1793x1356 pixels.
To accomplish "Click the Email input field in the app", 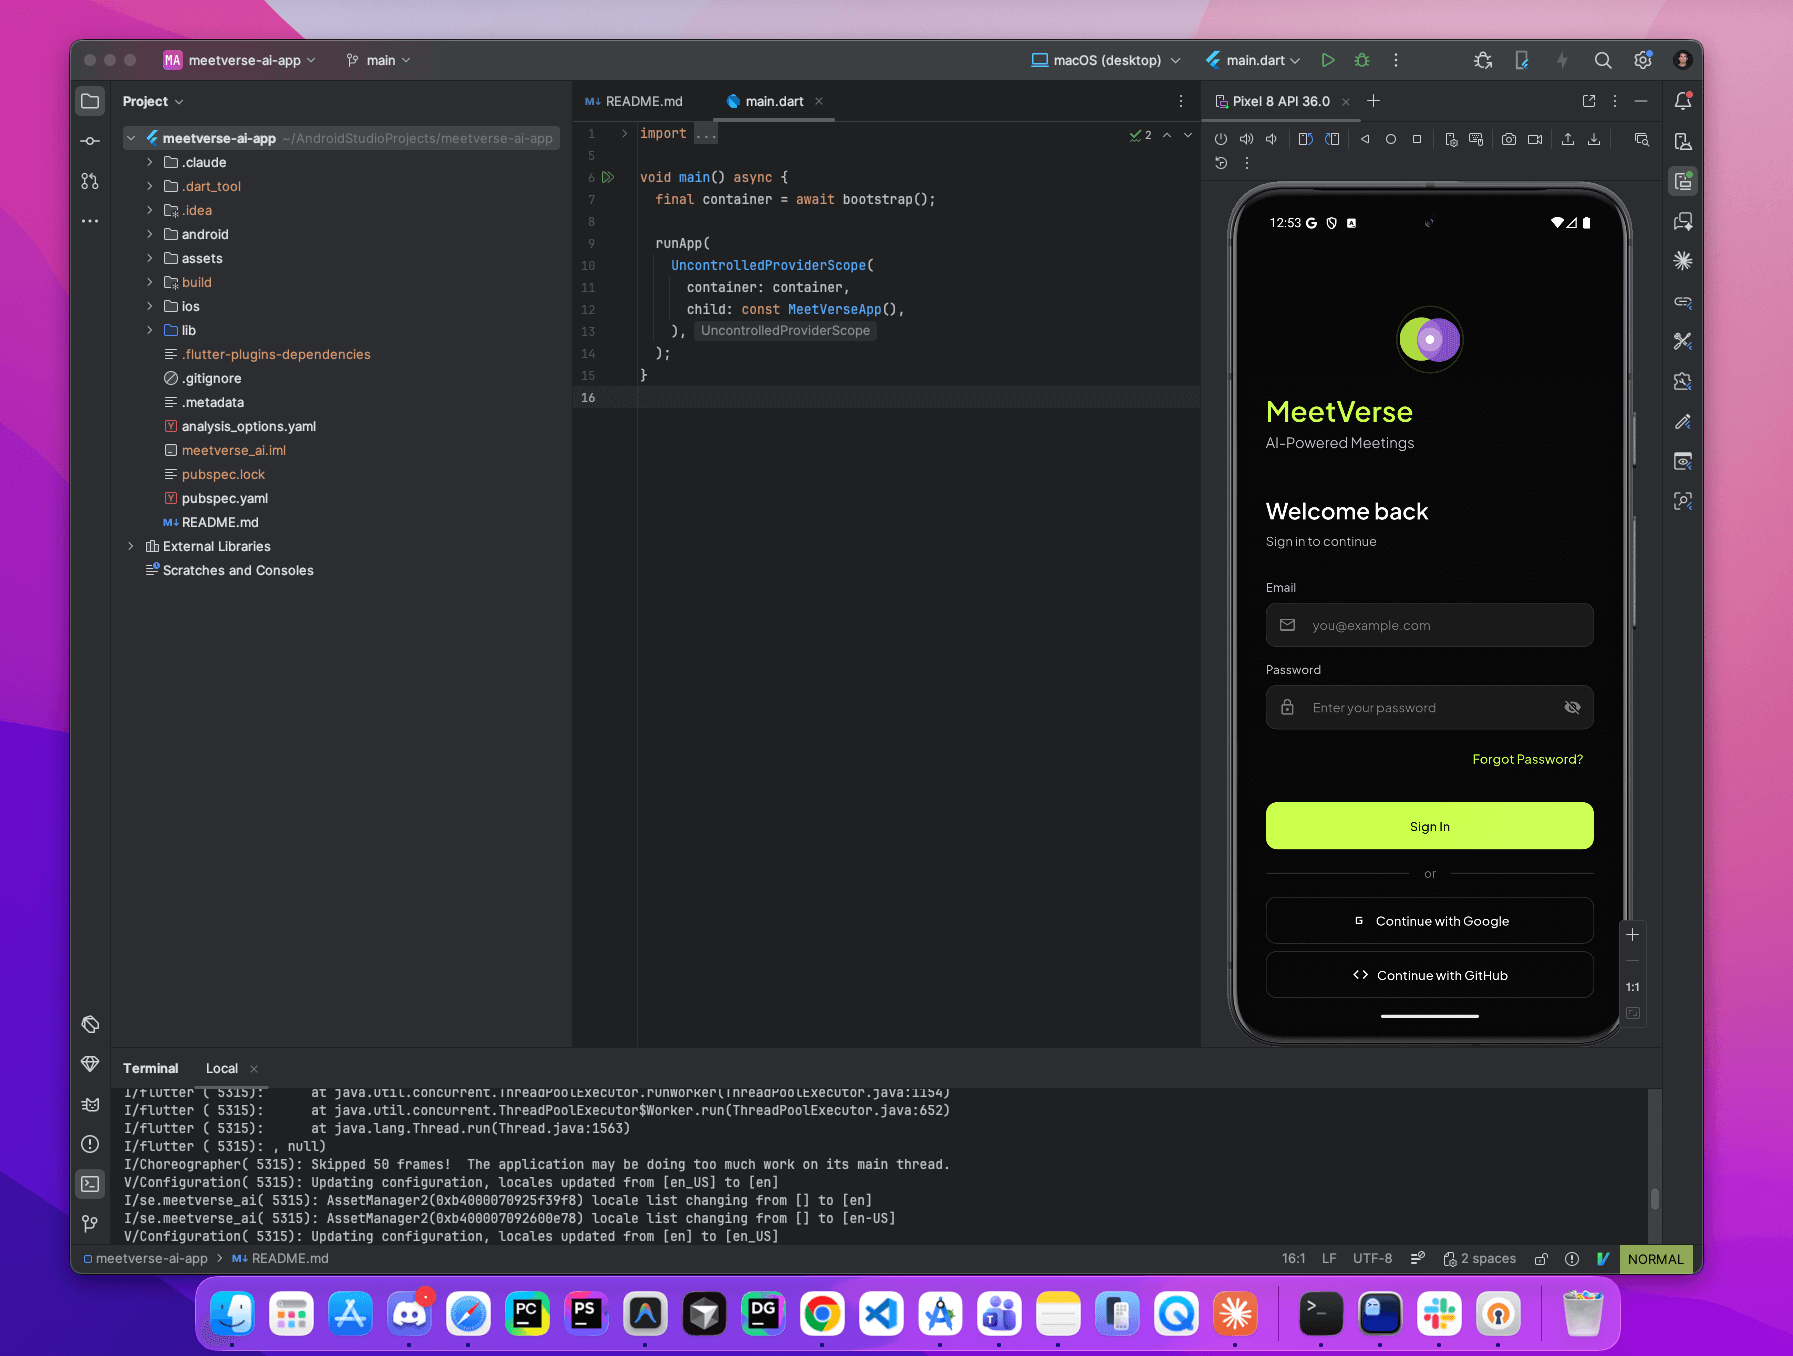I will 1429,625.
